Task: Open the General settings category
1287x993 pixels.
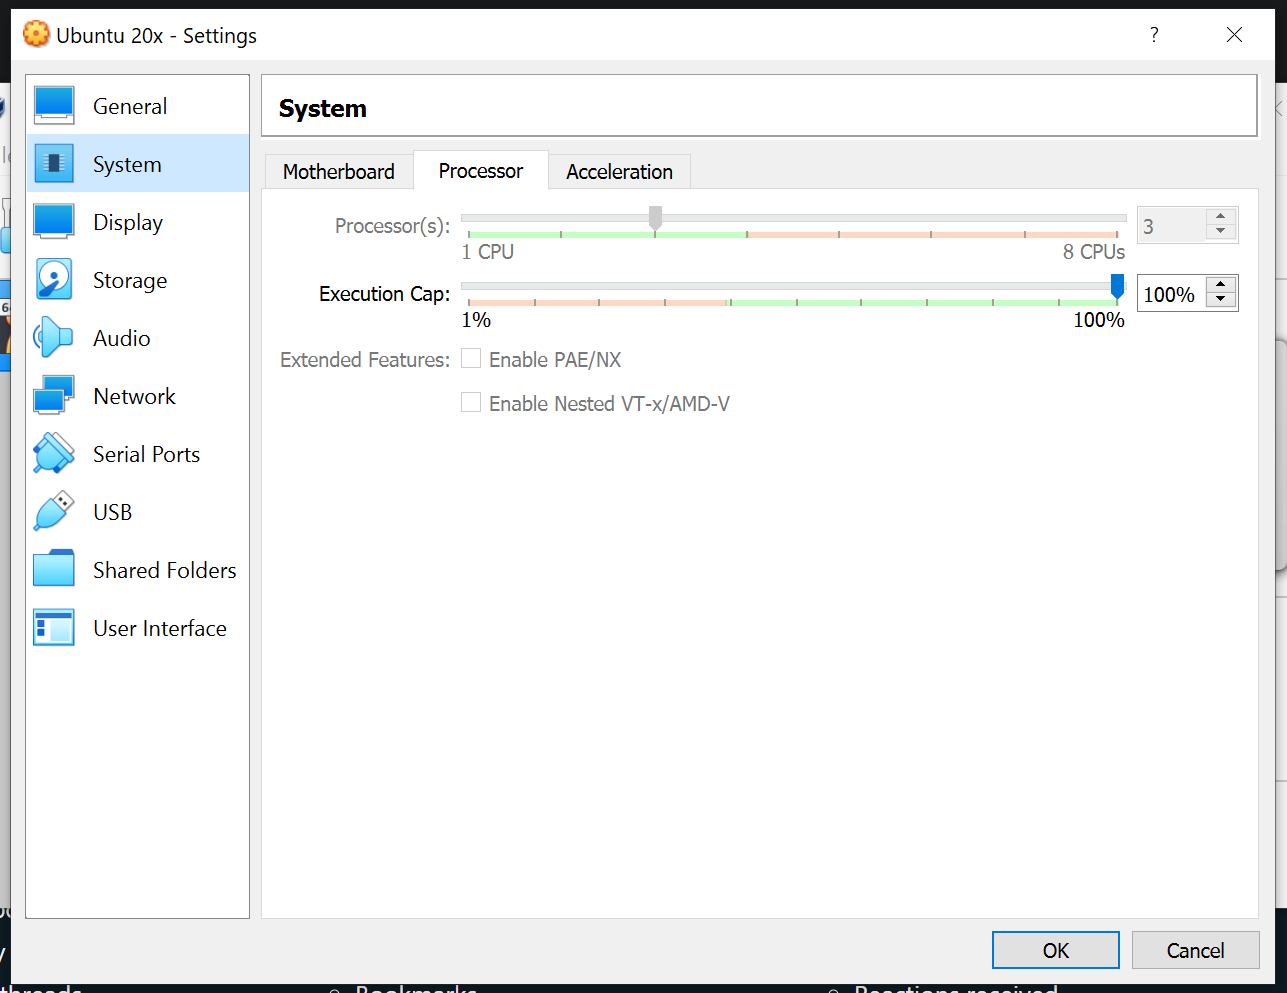Action: (138, 105)
